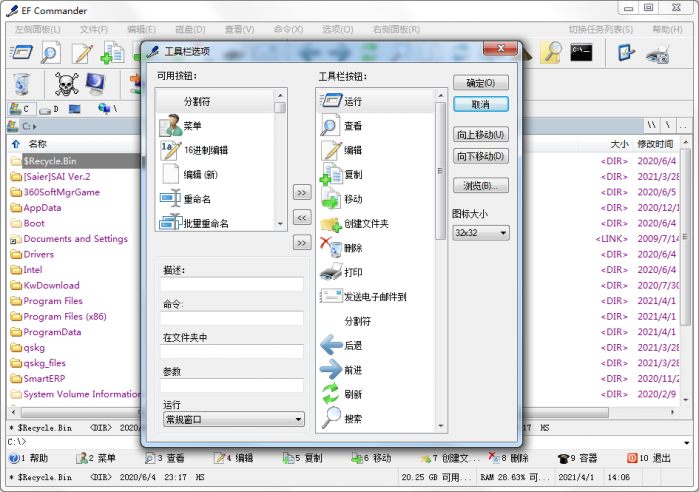The image size is (699, 492).
Task: Select SmartERP folder
Action: [x=44, y=378]
